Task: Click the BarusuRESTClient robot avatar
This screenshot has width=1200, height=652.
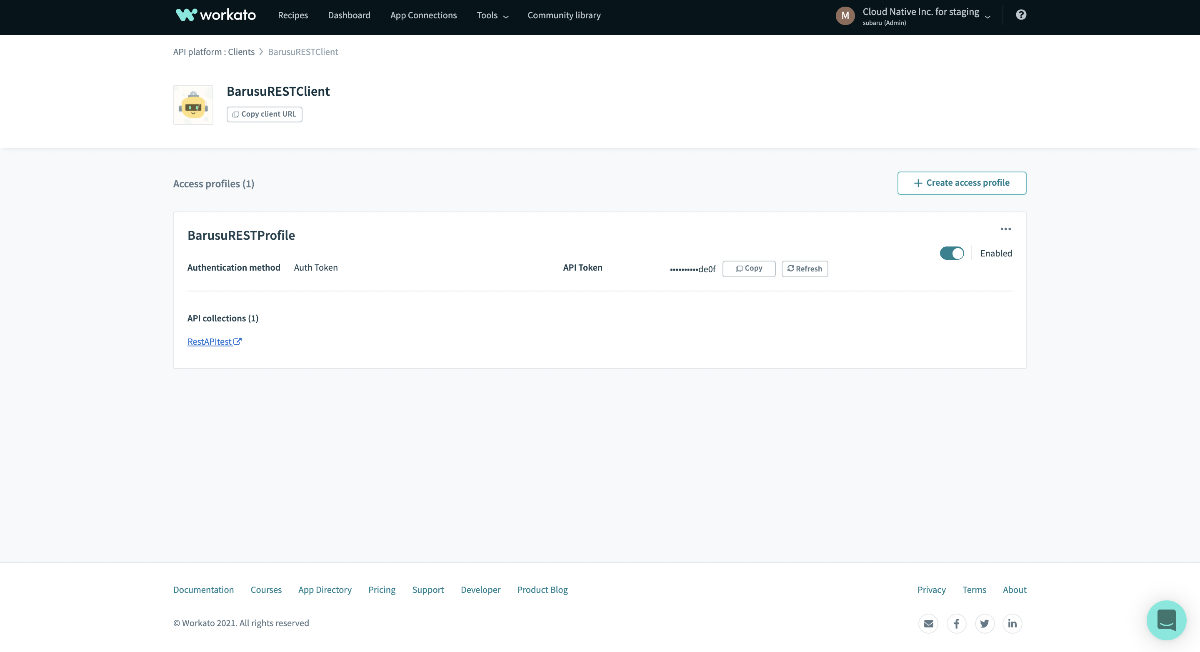Action: [193, 105]
